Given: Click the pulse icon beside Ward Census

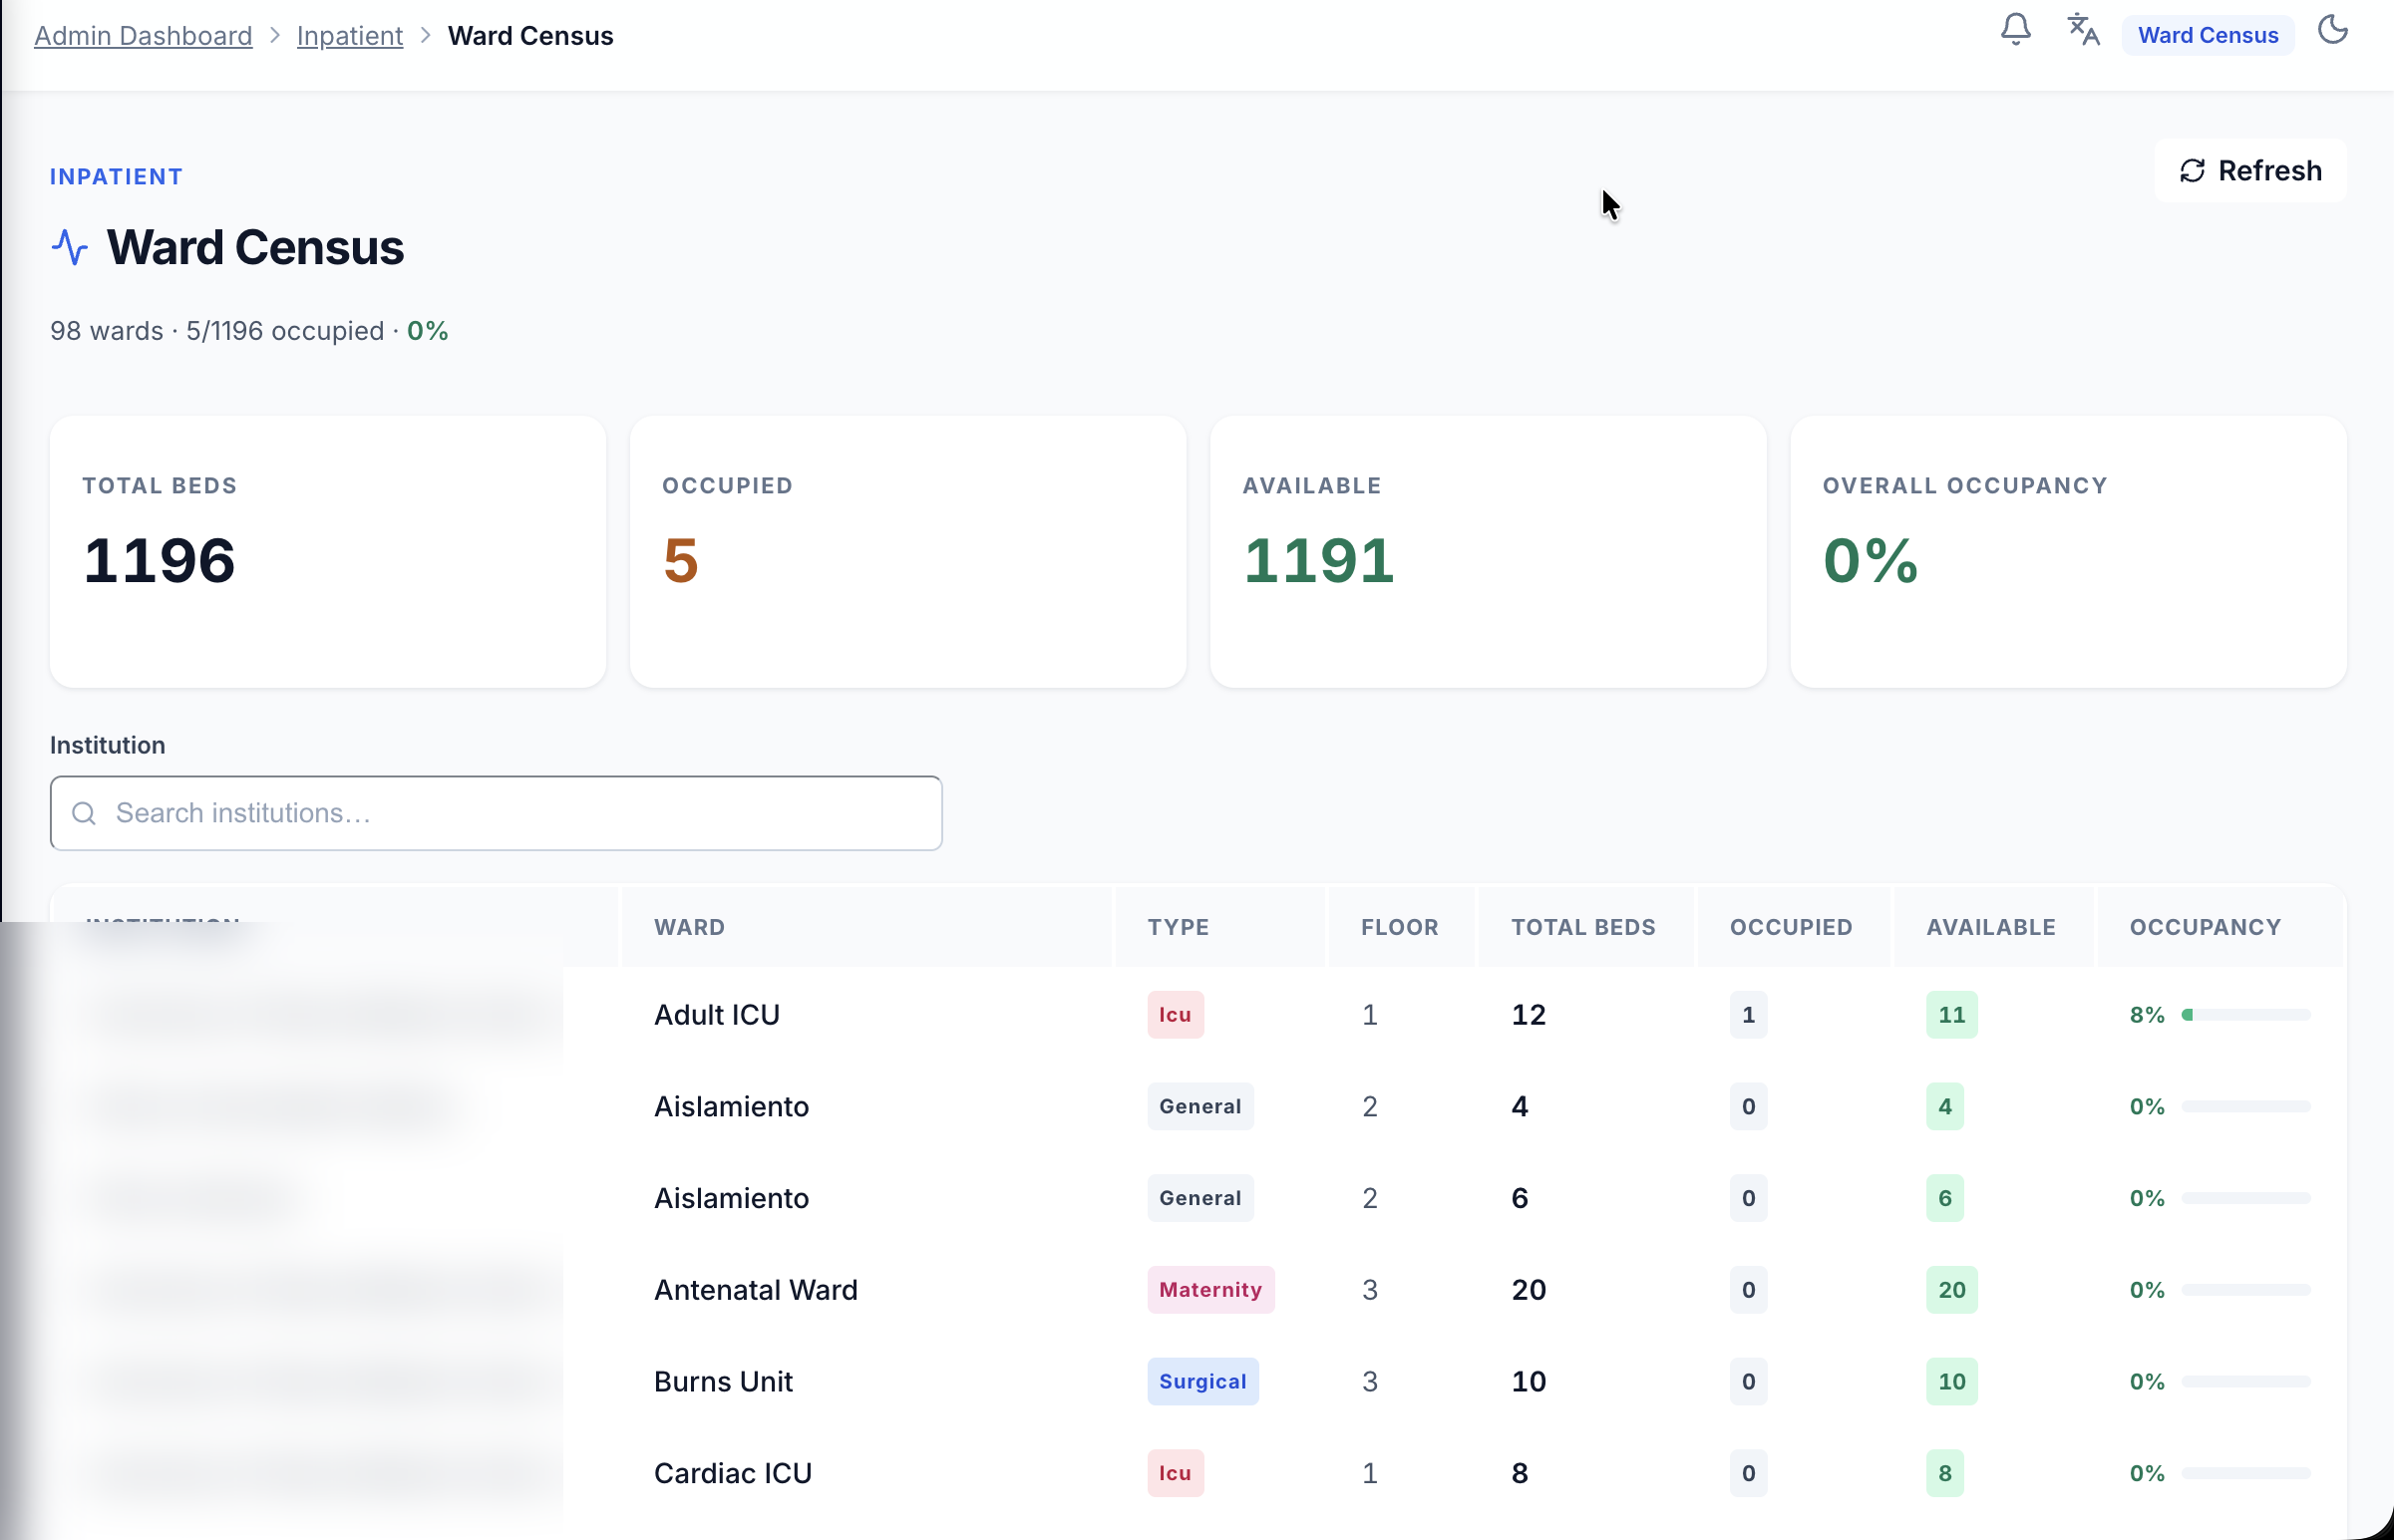Looking at the screenshot, I should [x=69, y=247].
